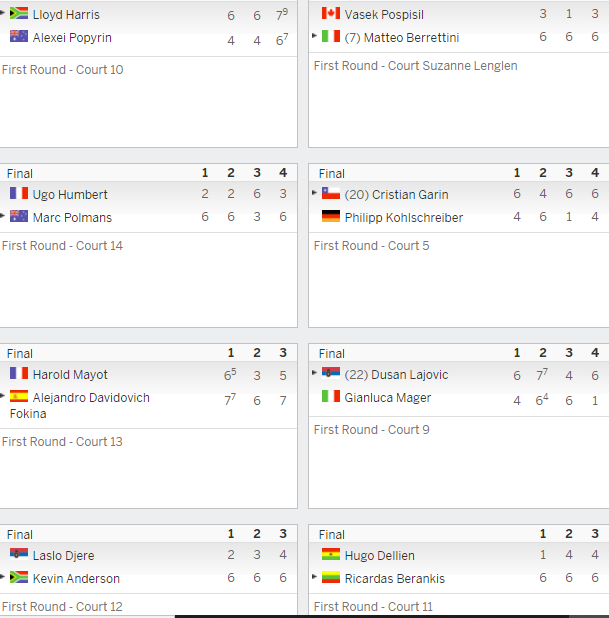Click the winner arrow beside Ricardas Berankis

click(x=314, y=577)
